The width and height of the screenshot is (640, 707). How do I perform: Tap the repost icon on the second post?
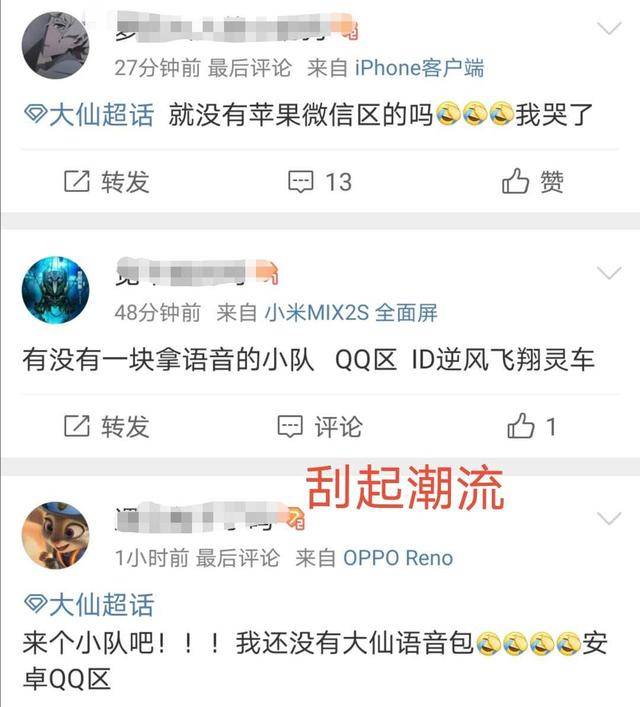(77, 426)
